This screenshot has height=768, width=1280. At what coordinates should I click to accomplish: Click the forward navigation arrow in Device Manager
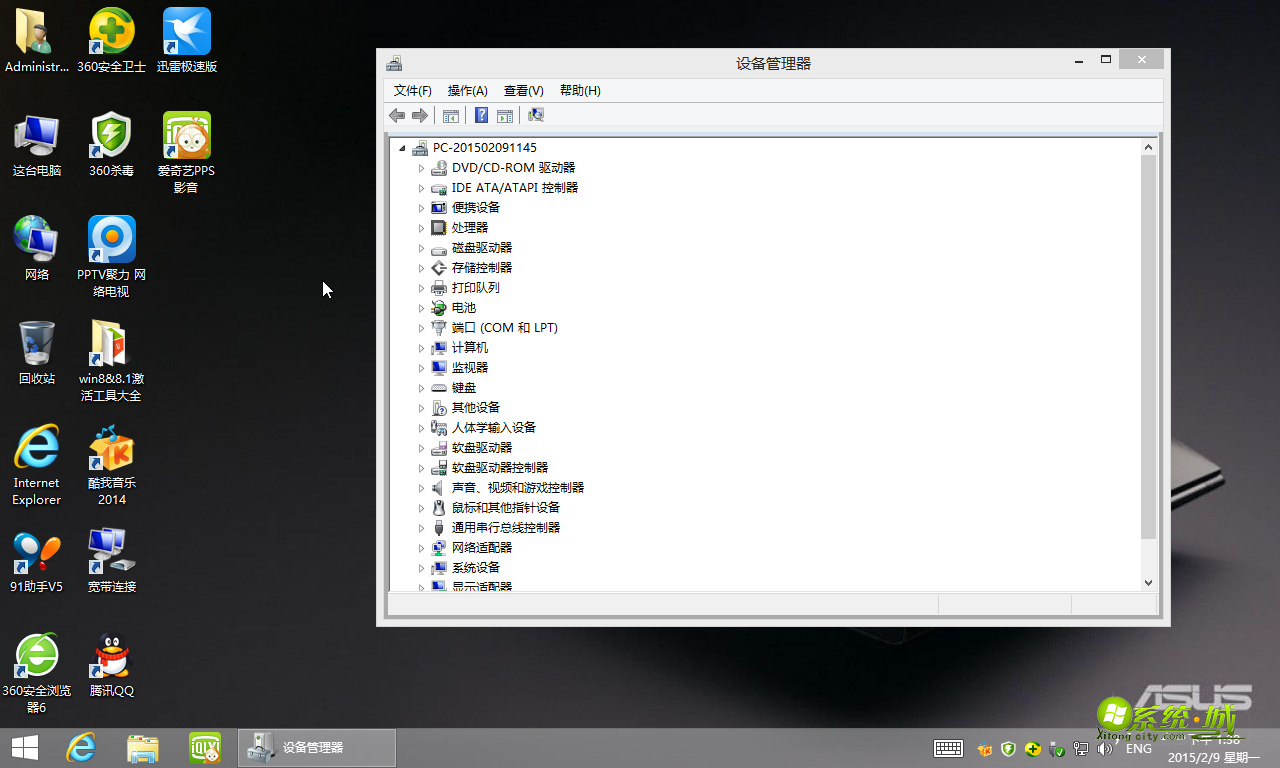tap(420, 115)
